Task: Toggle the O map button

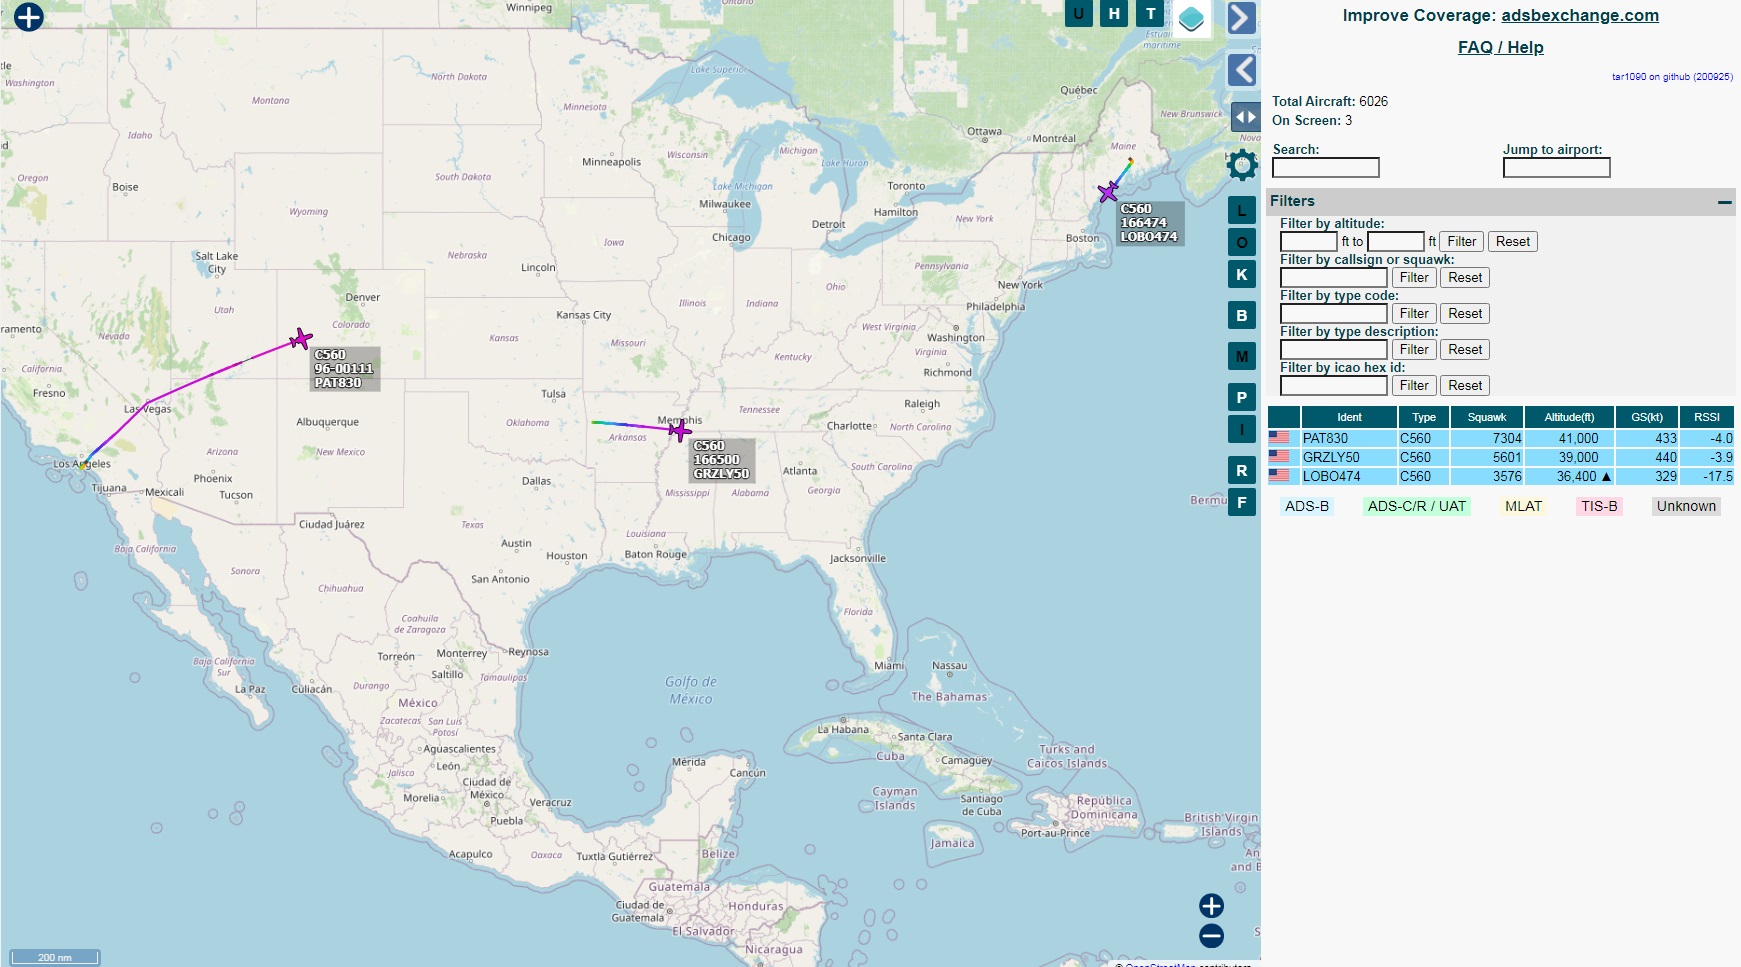Action: [1241, 242]
